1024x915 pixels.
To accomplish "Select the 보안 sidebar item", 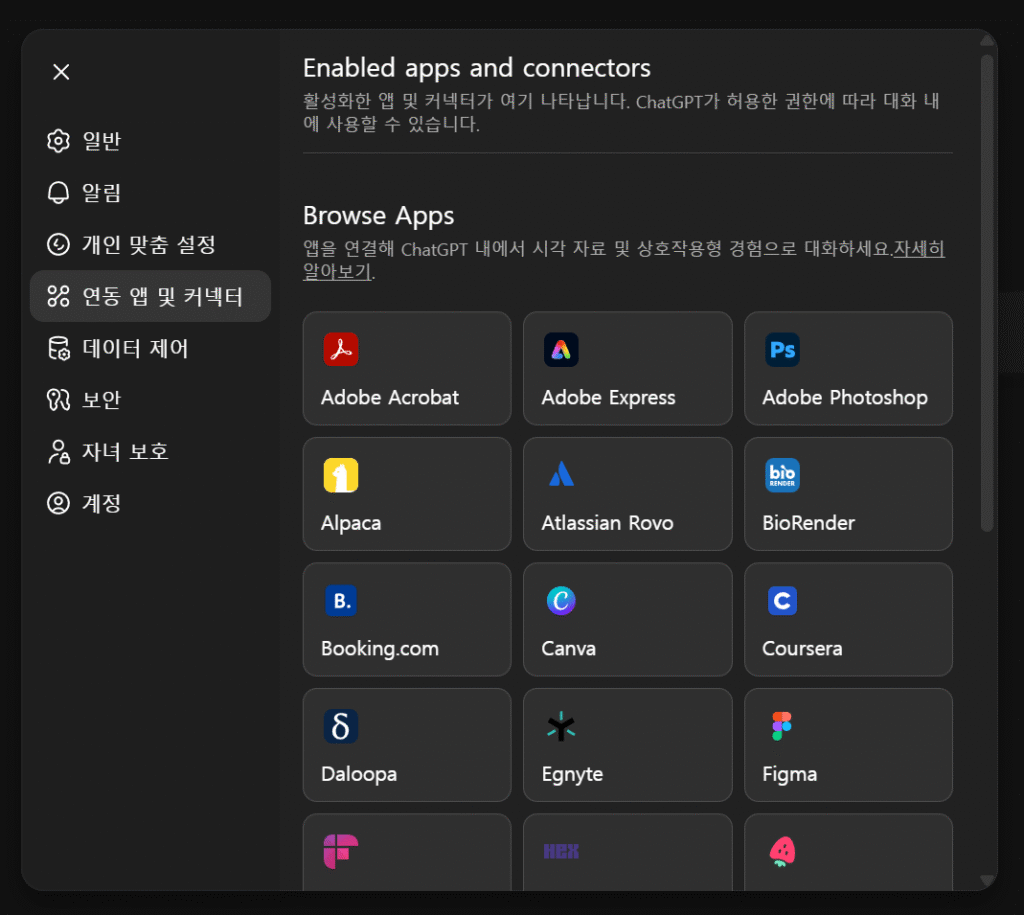I will click(100, 400).
